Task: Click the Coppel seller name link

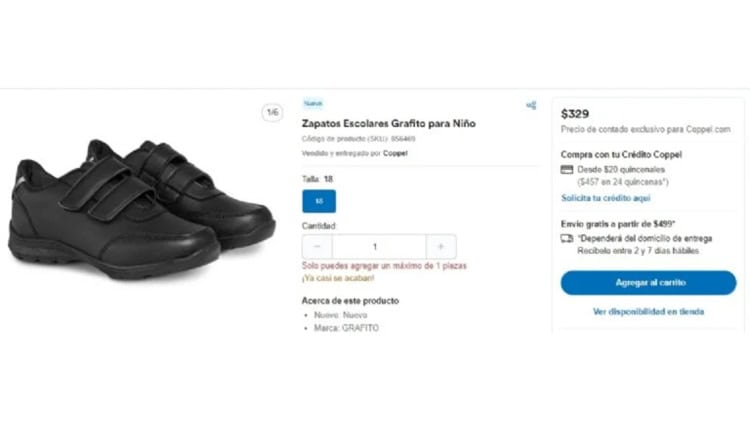Action: click(395, 153)
